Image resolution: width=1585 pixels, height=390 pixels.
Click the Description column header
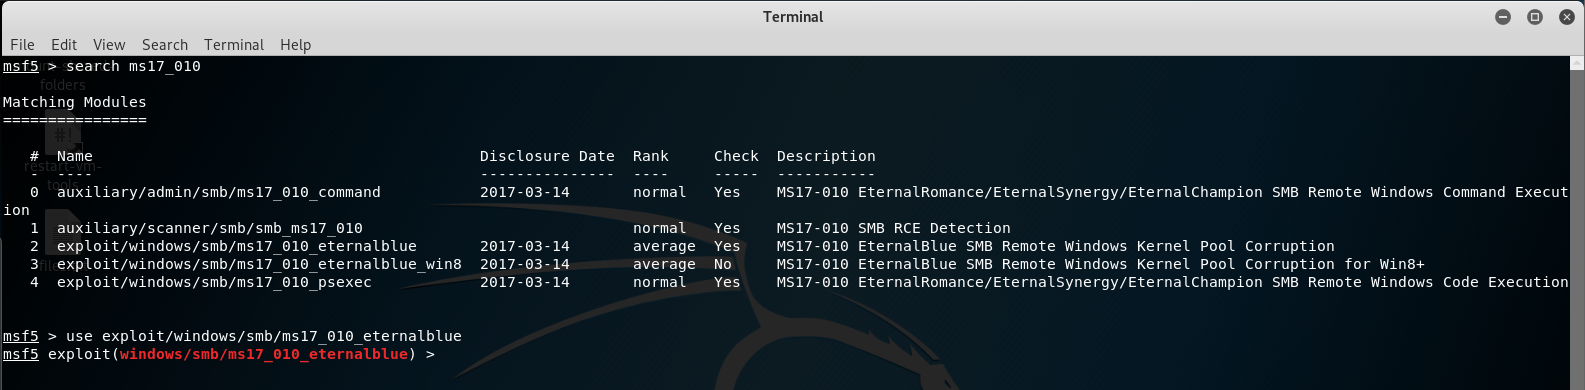point(826,156)
